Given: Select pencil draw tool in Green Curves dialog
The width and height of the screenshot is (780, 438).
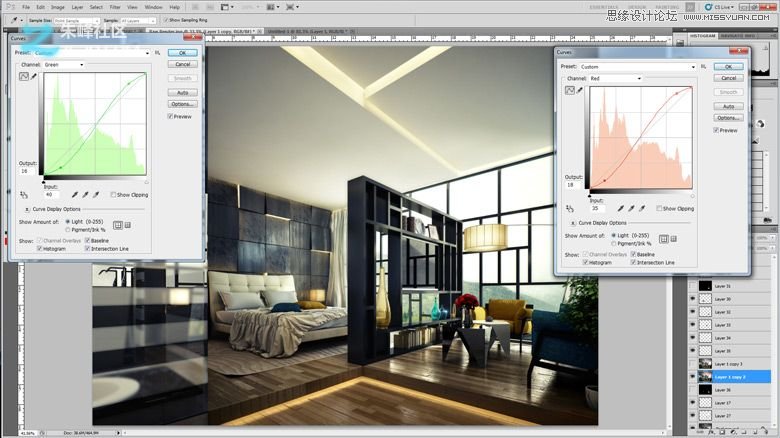Looking at the screenshot, I should coord(34,77).
